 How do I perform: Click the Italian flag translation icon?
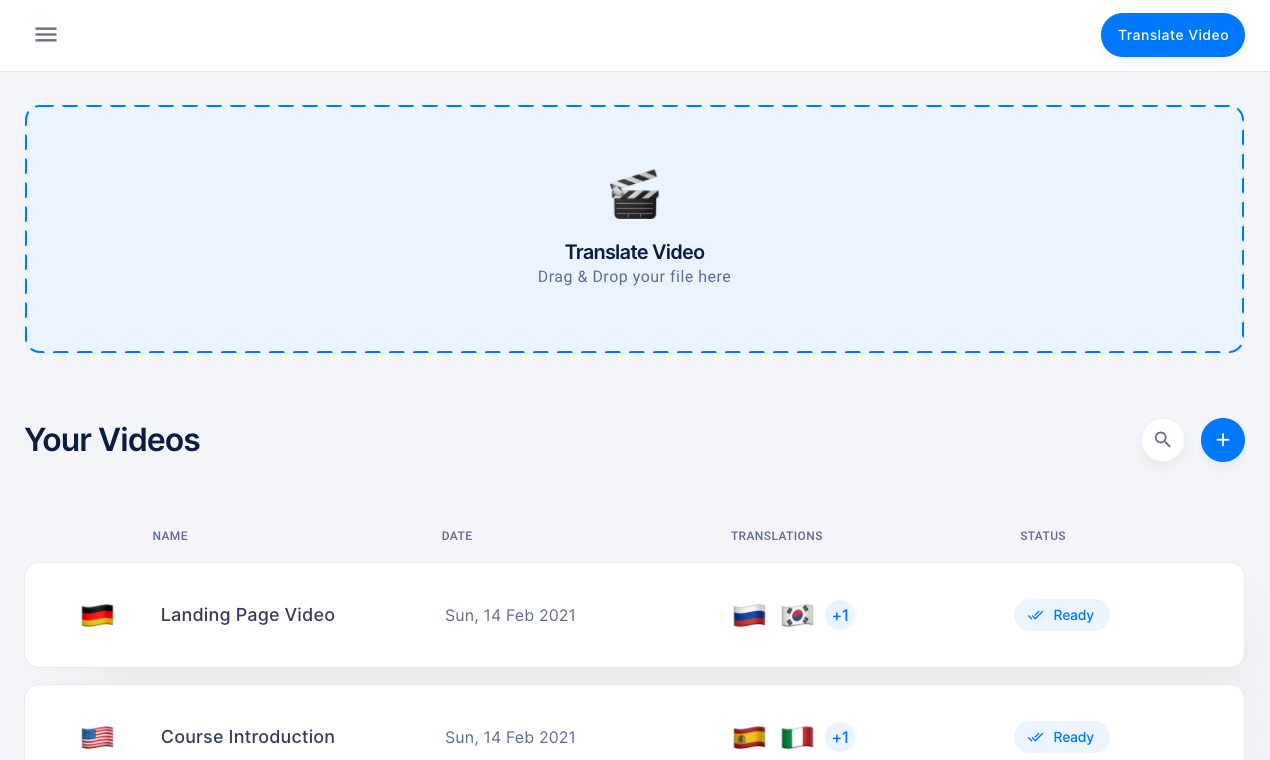(795, 737)
